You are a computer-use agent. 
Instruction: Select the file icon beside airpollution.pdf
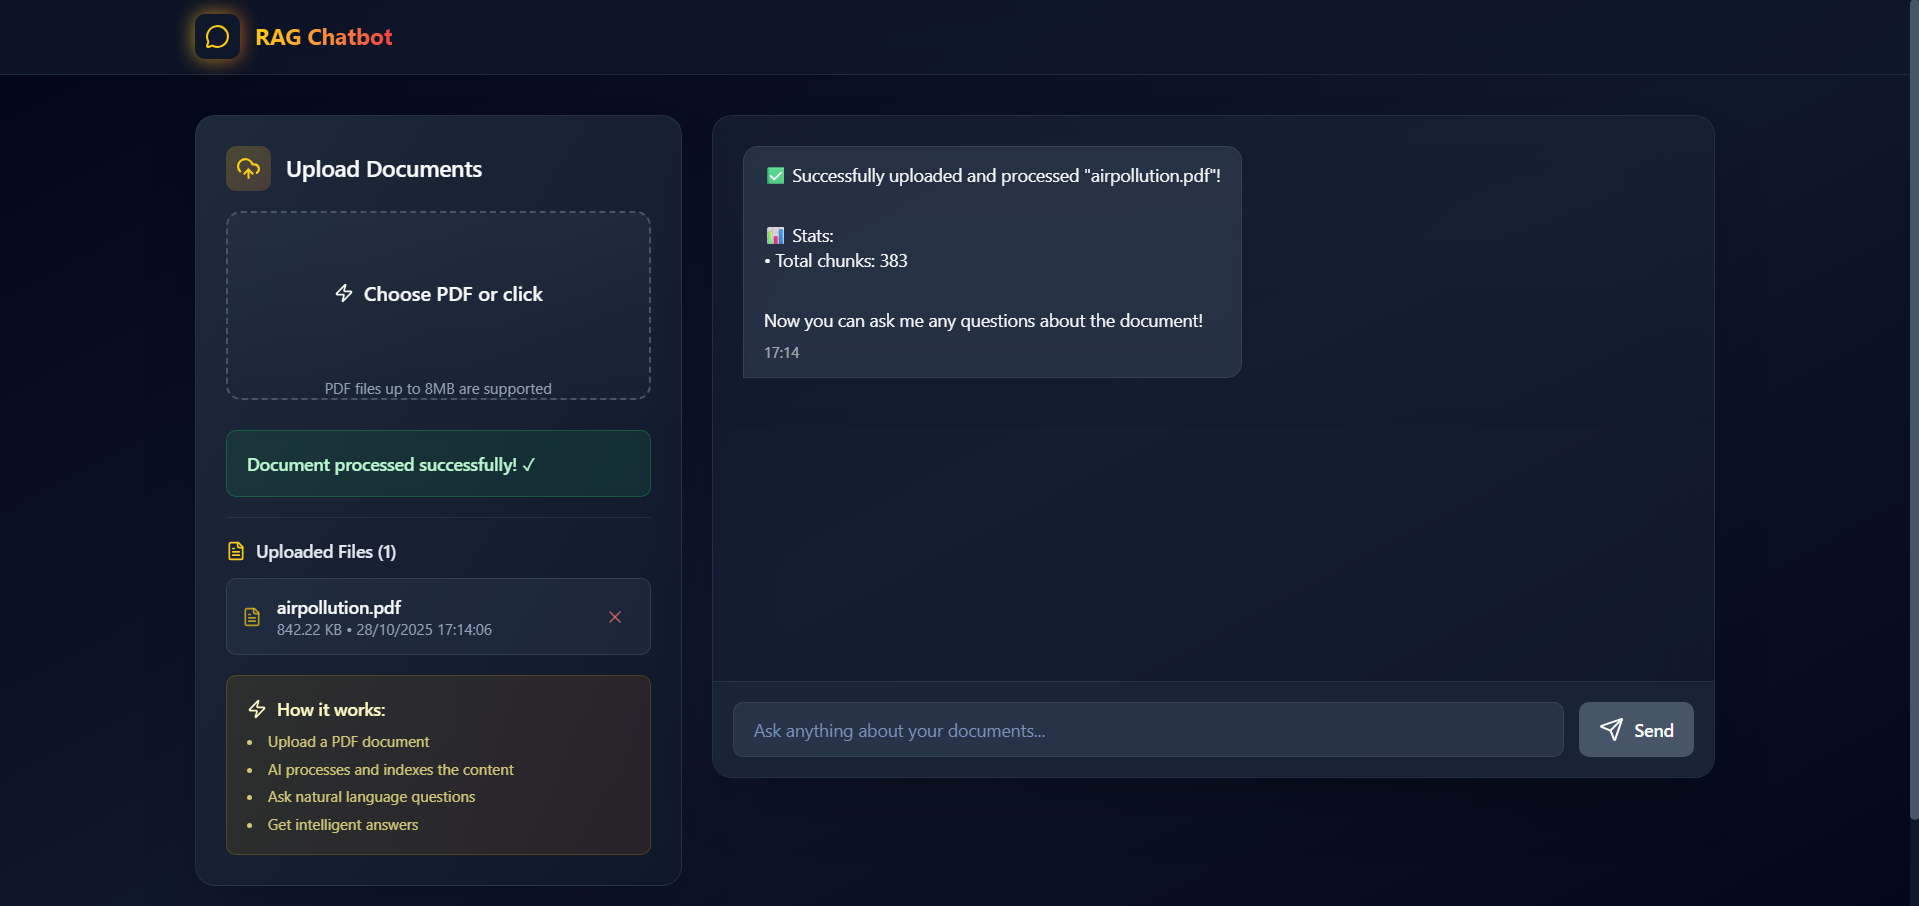click(252, 616)
